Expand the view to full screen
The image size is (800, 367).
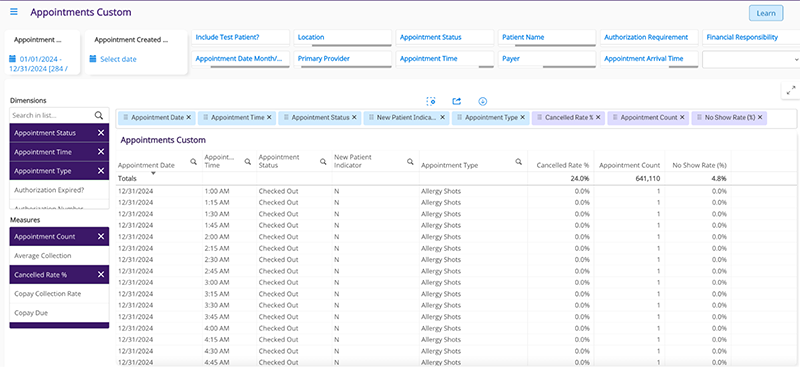791,90
